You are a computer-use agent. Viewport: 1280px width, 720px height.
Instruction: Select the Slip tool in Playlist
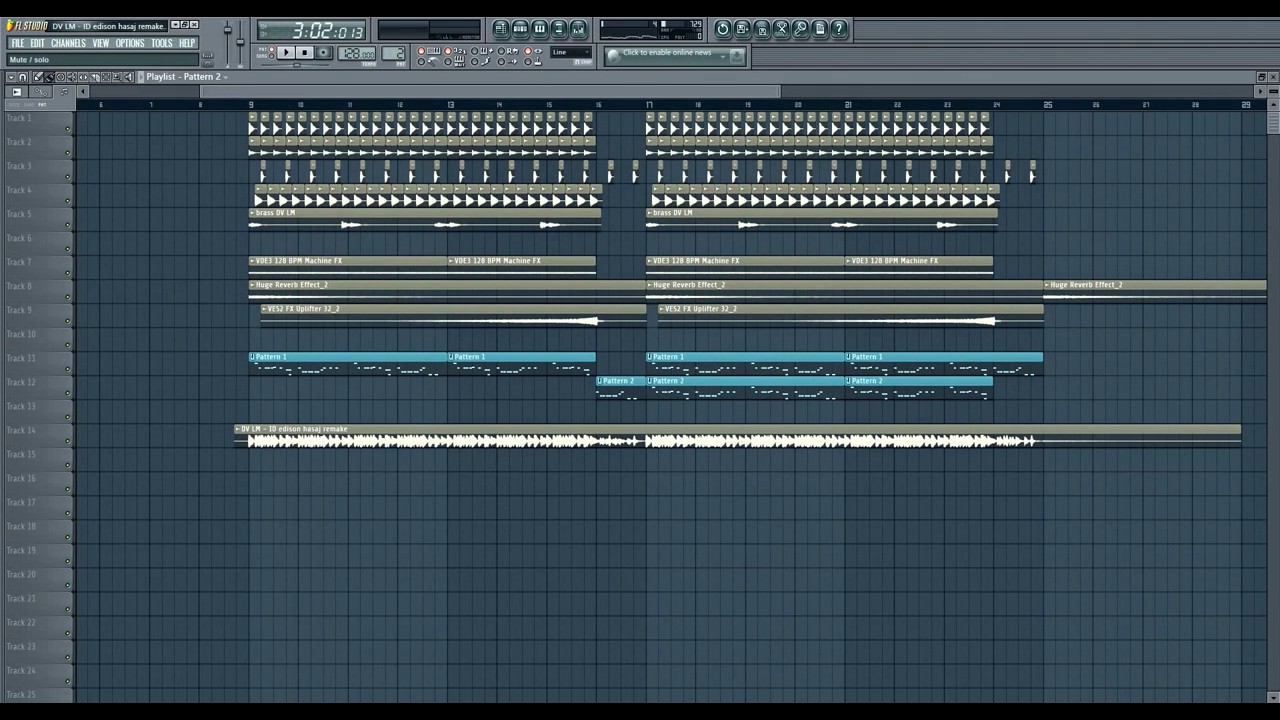82,77
